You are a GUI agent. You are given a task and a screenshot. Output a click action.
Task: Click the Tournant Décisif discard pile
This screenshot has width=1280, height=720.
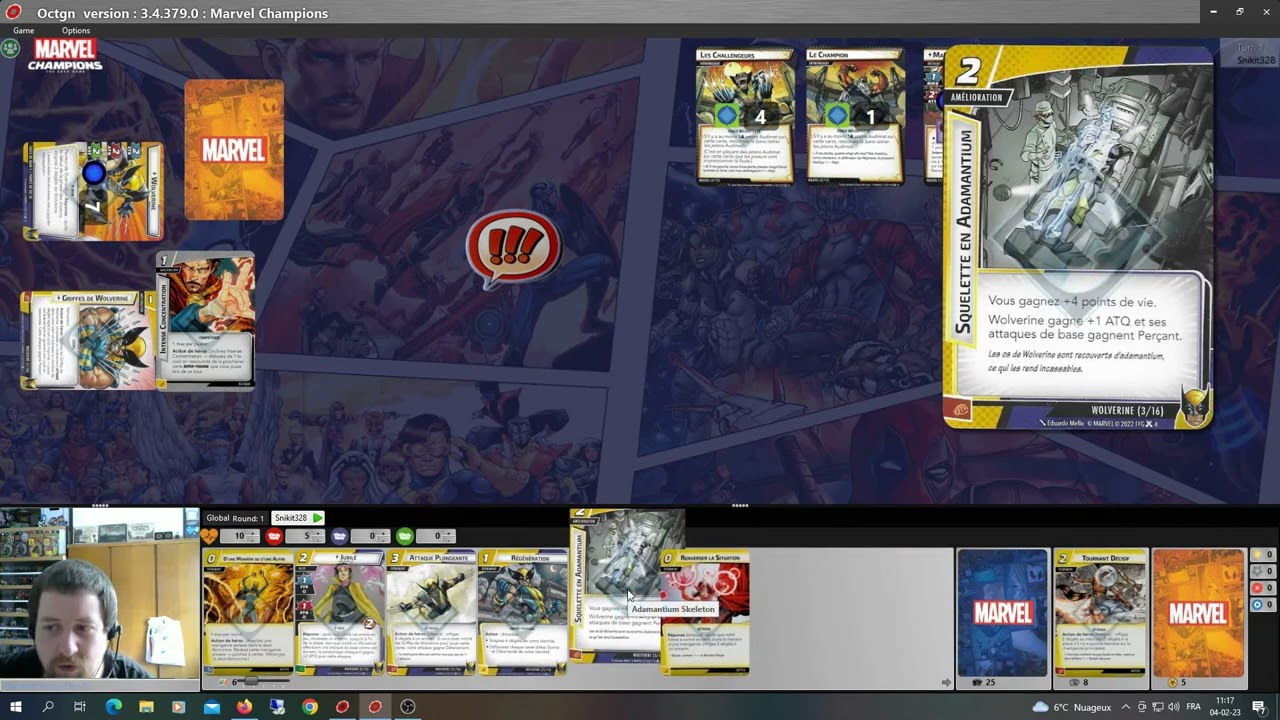[1100, 612]
